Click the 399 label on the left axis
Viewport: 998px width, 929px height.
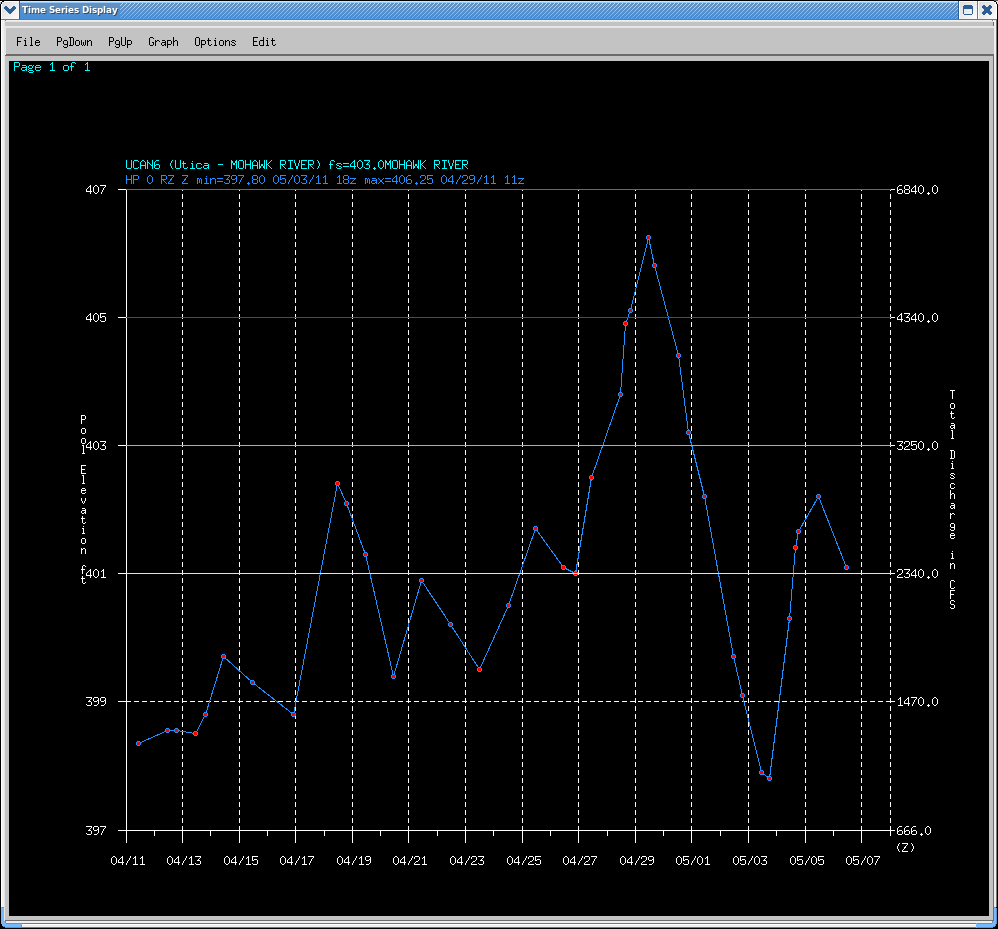point(96,701)
